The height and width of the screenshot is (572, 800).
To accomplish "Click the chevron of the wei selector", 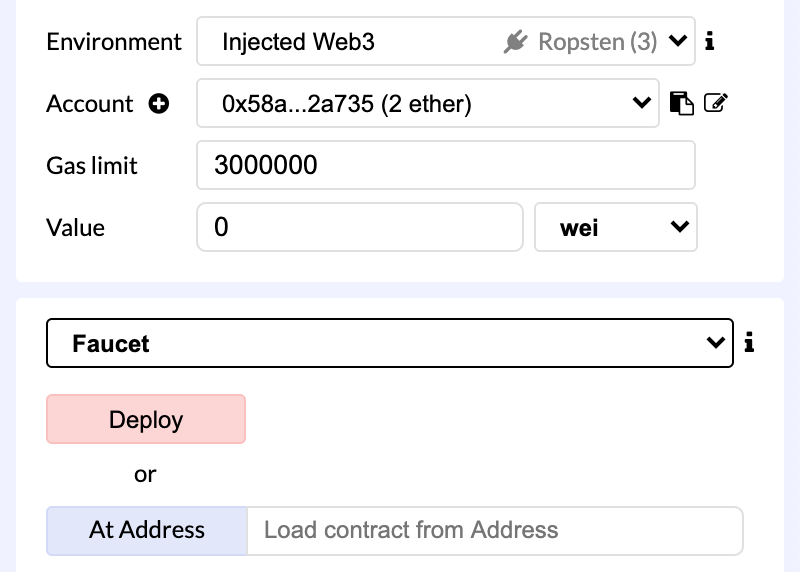I will pos(680,226).
